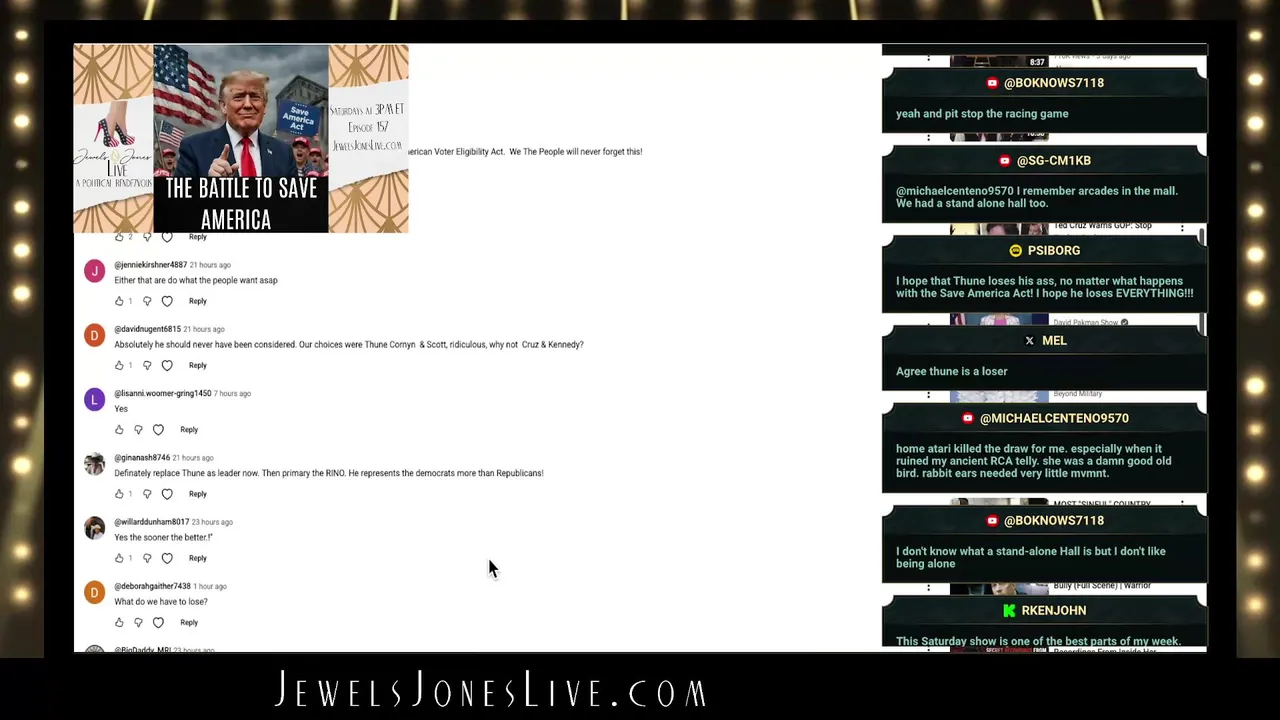The height and width of the screenshot is (720, 1280).
Task: Open @lisanni.woomer-gring1450 username link
Action: [162, 393]
